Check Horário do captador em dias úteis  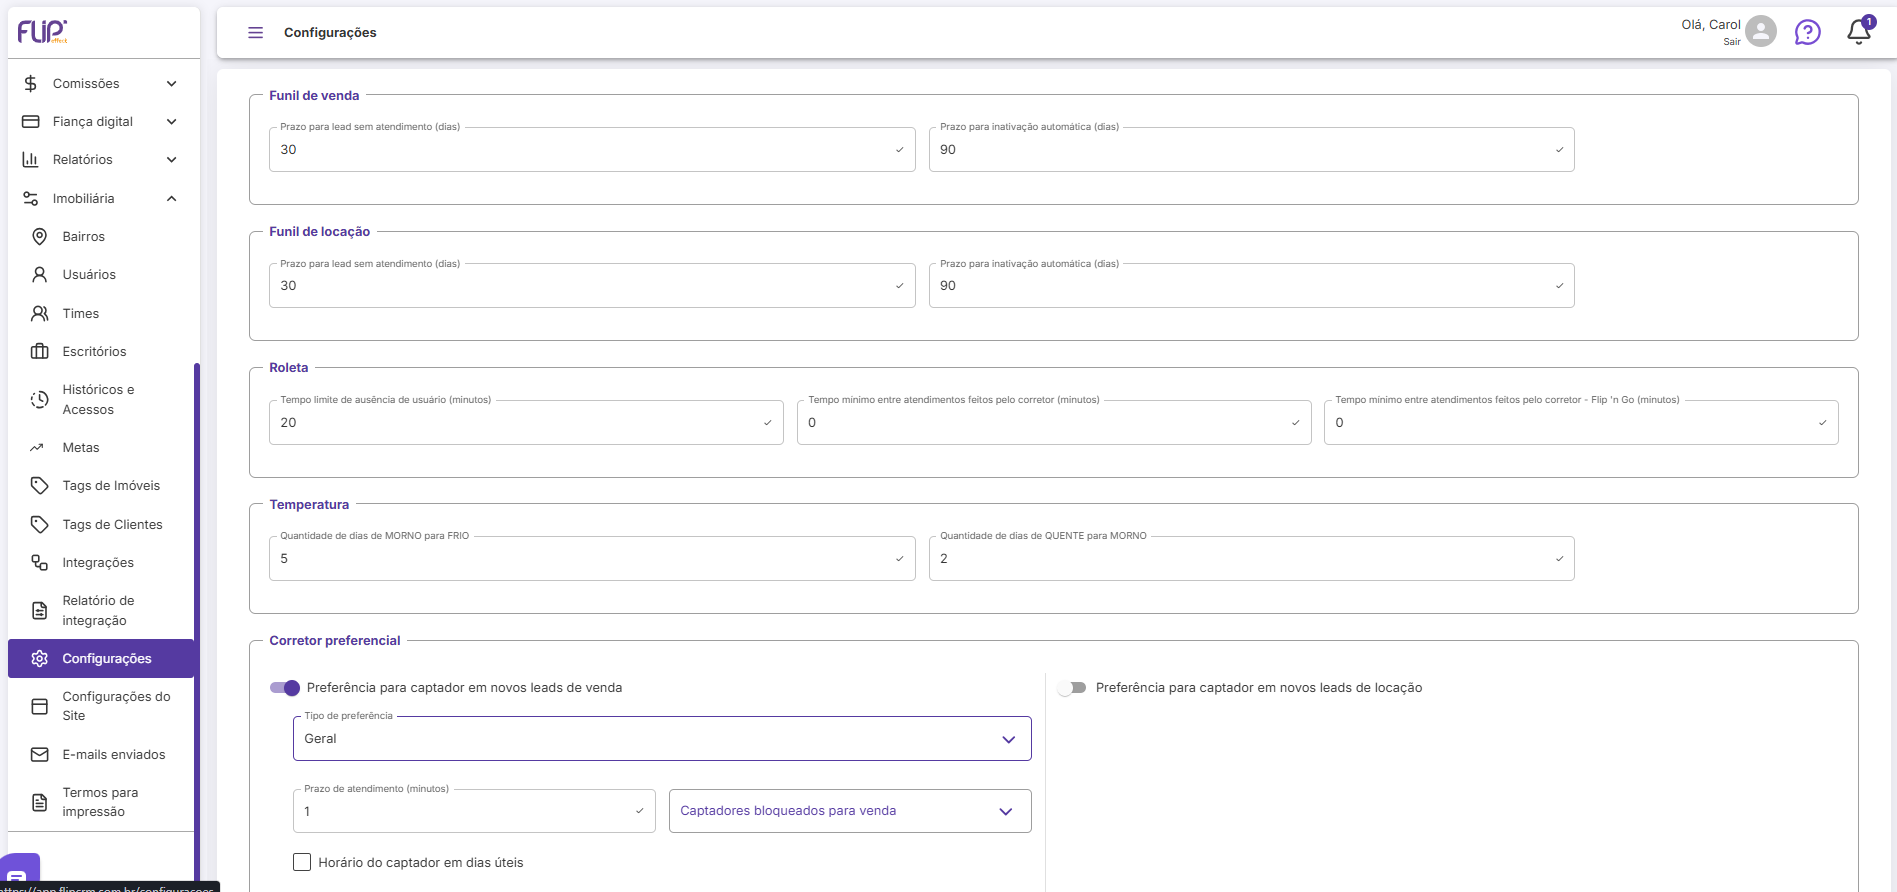(302, 862)
